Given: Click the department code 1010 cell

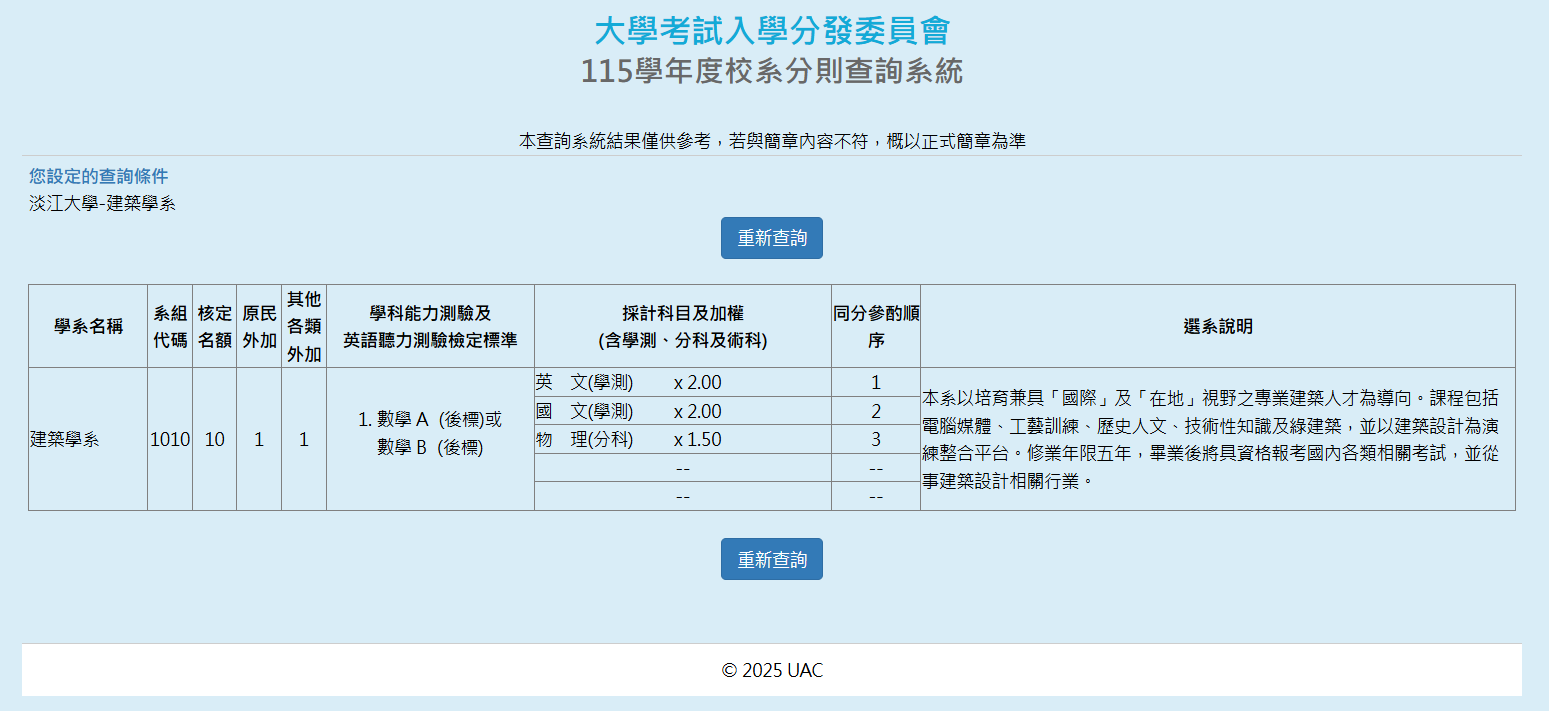Looking at the screenshot, I should [170, 439].
